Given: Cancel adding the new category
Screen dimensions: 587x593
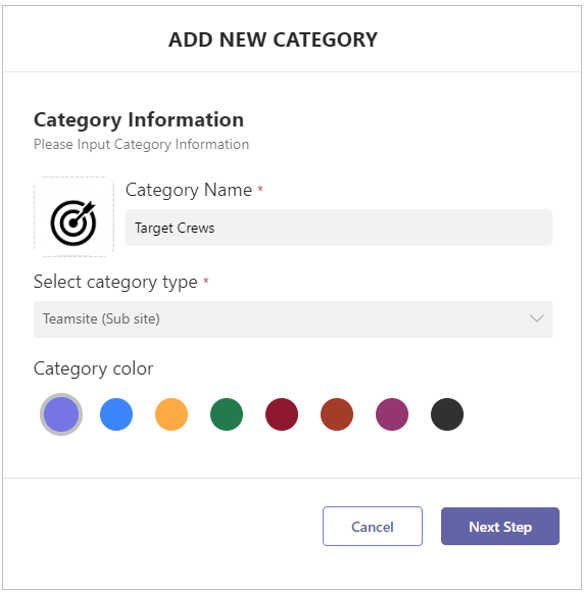Looking at the screenshot, I should (373, 526).
